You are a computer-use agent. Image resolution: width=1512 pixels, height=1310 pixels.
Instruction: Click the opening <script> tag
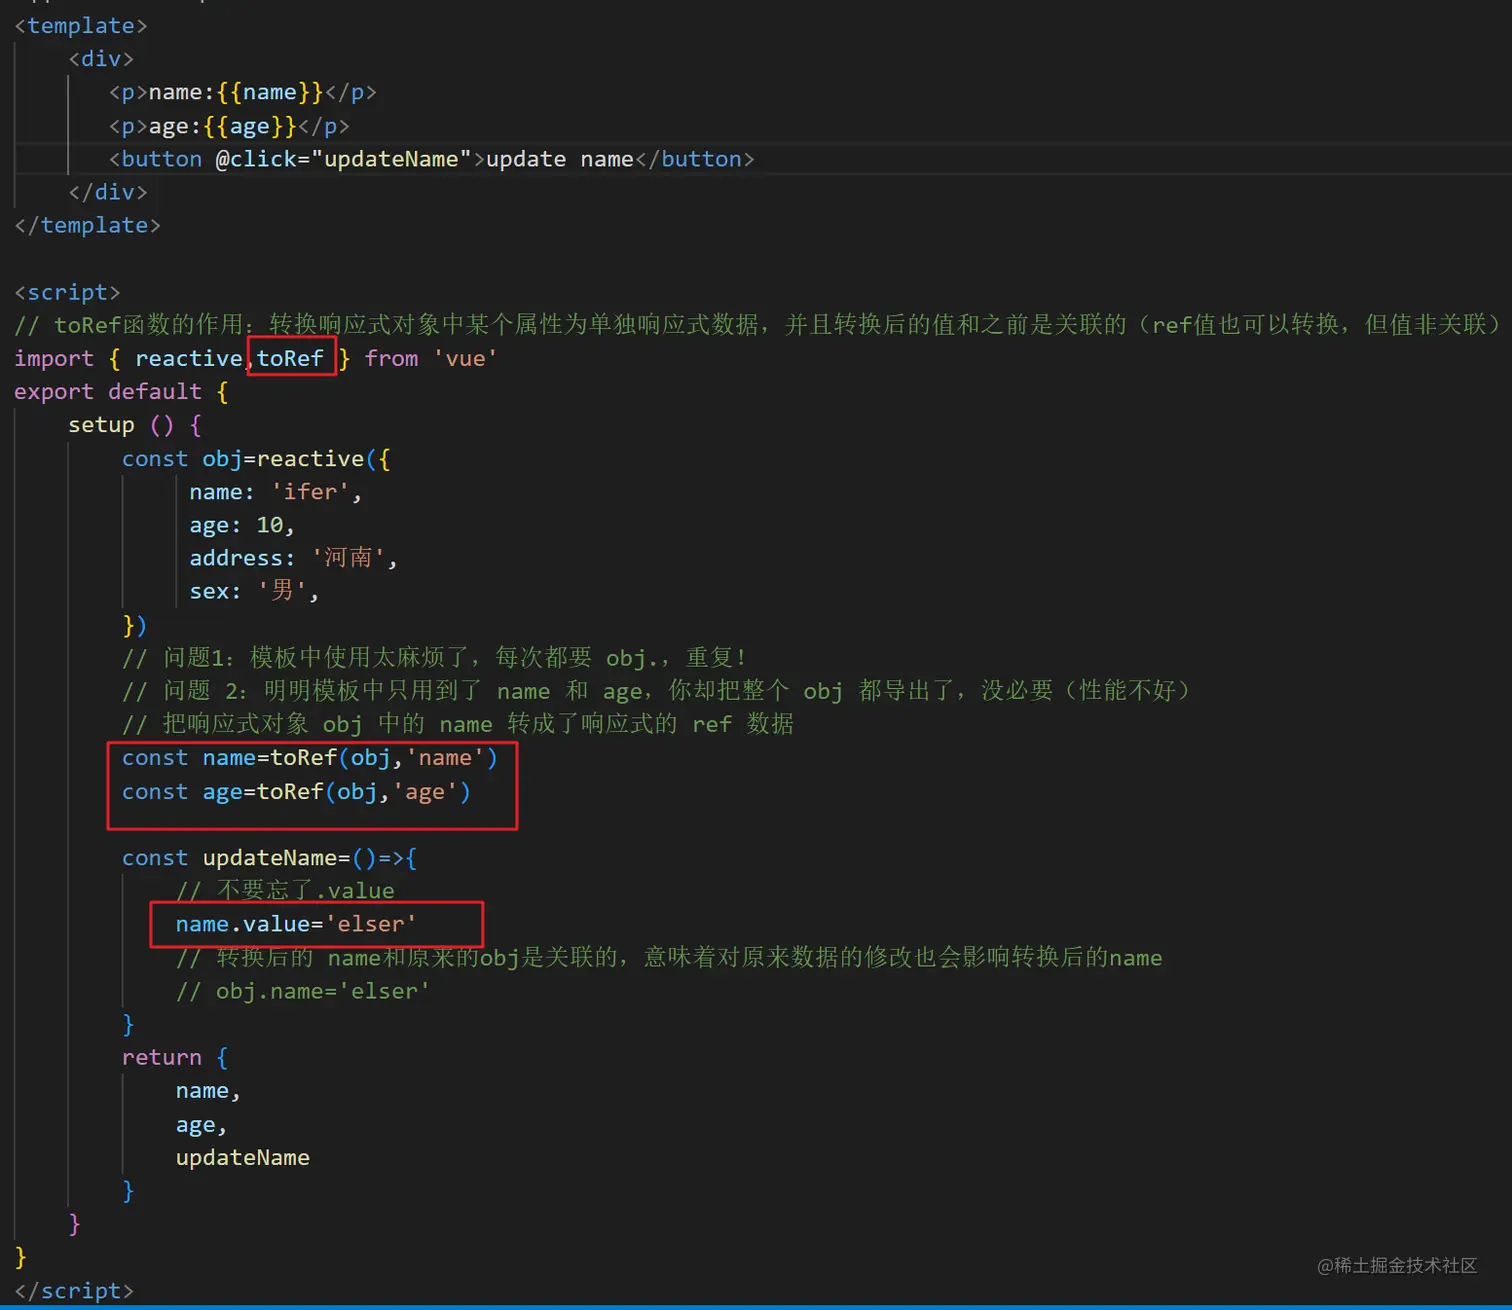click(67, 292)
